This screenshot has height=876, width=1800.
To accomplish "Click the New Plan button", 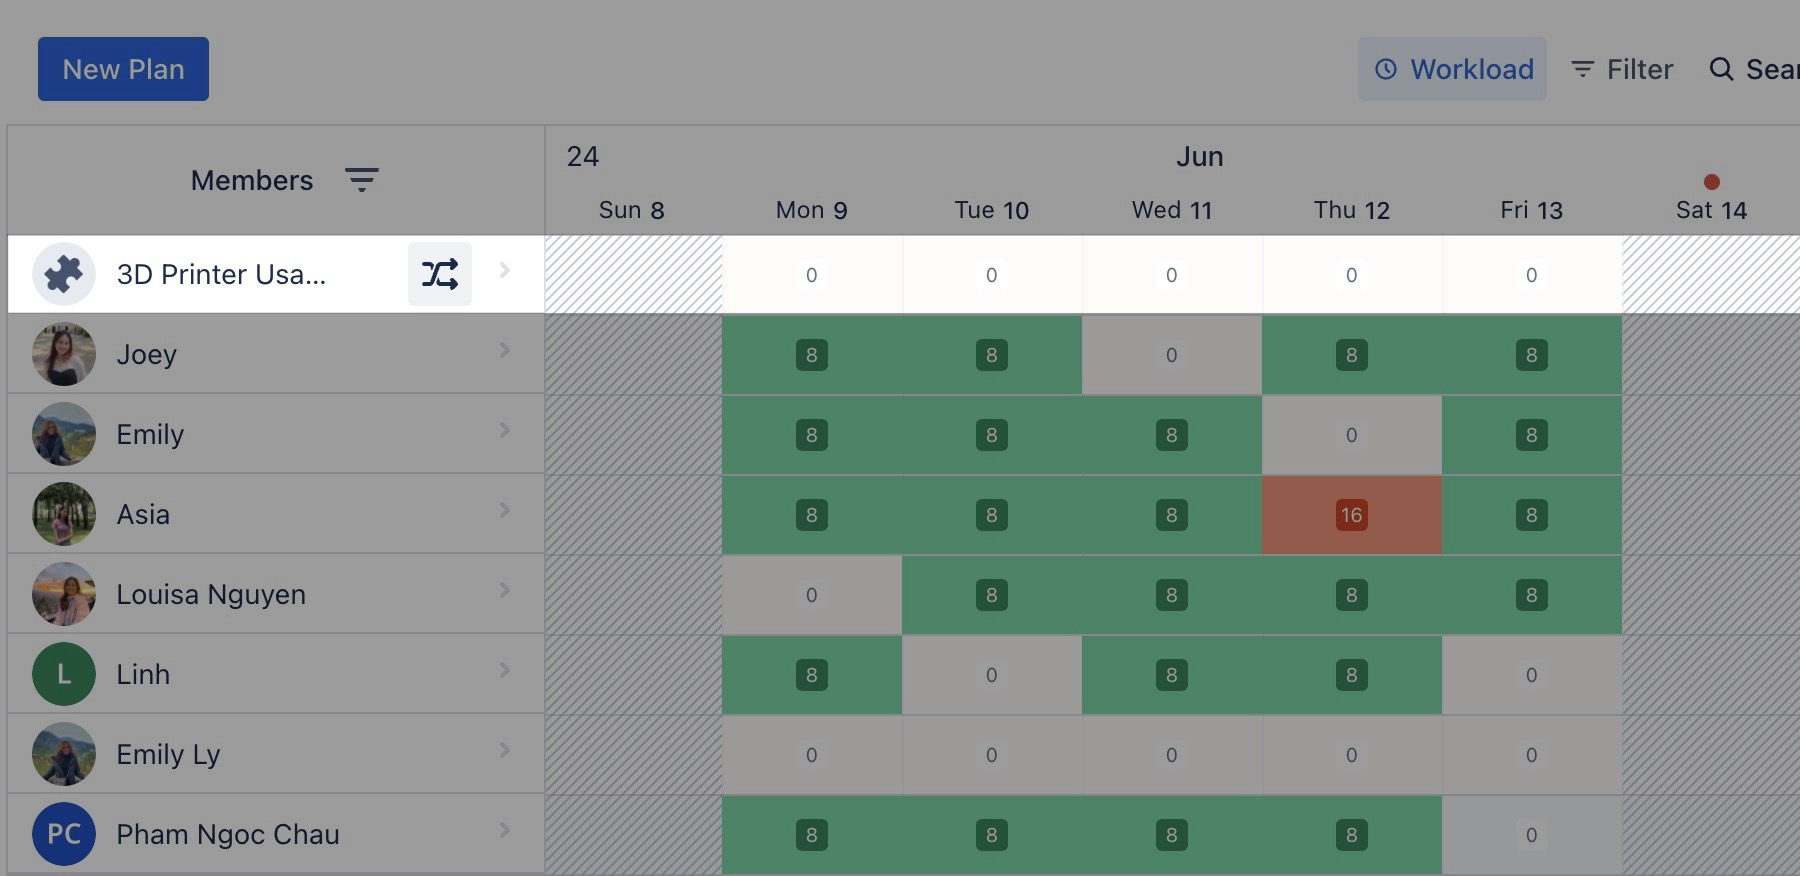I will point(123,69).
